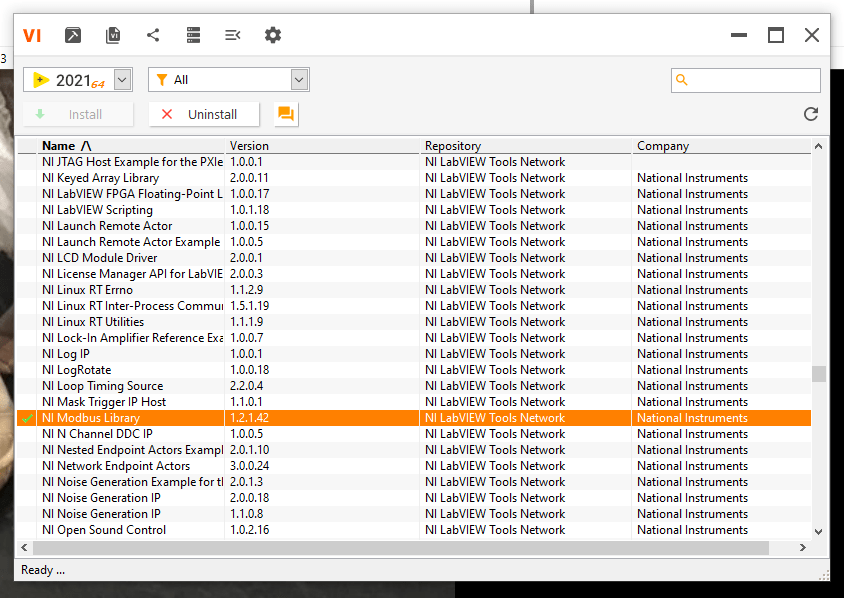Select NI JTAG Host Example for the PXIe row
Image resolution: width=844 pixels, height=598 pixels.
(414, 162)
